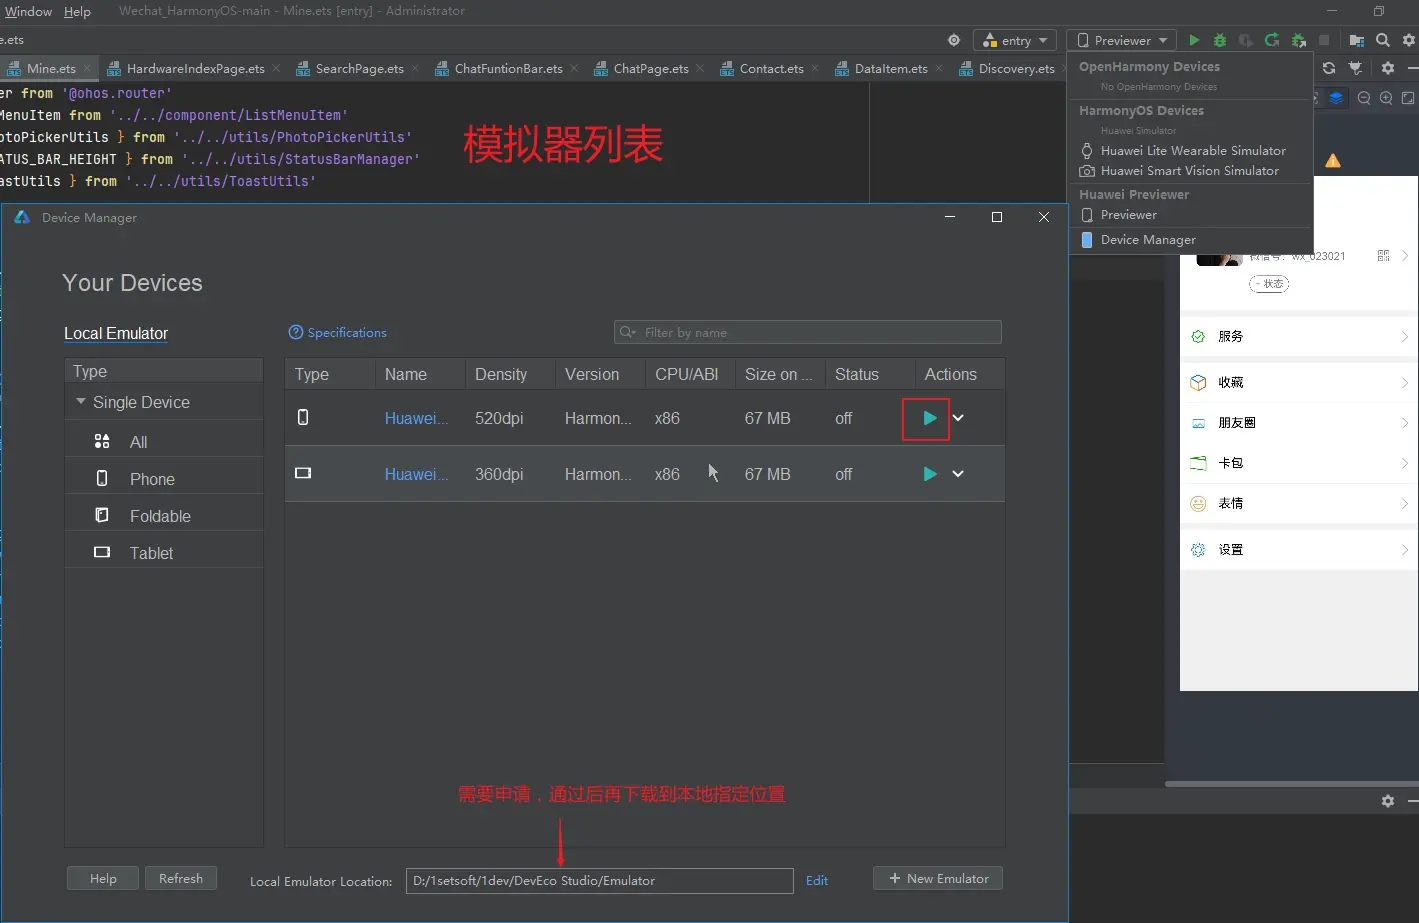Click the Filter by name search field
Viewport: 1419px width, 923px height.
click(808, 332)
